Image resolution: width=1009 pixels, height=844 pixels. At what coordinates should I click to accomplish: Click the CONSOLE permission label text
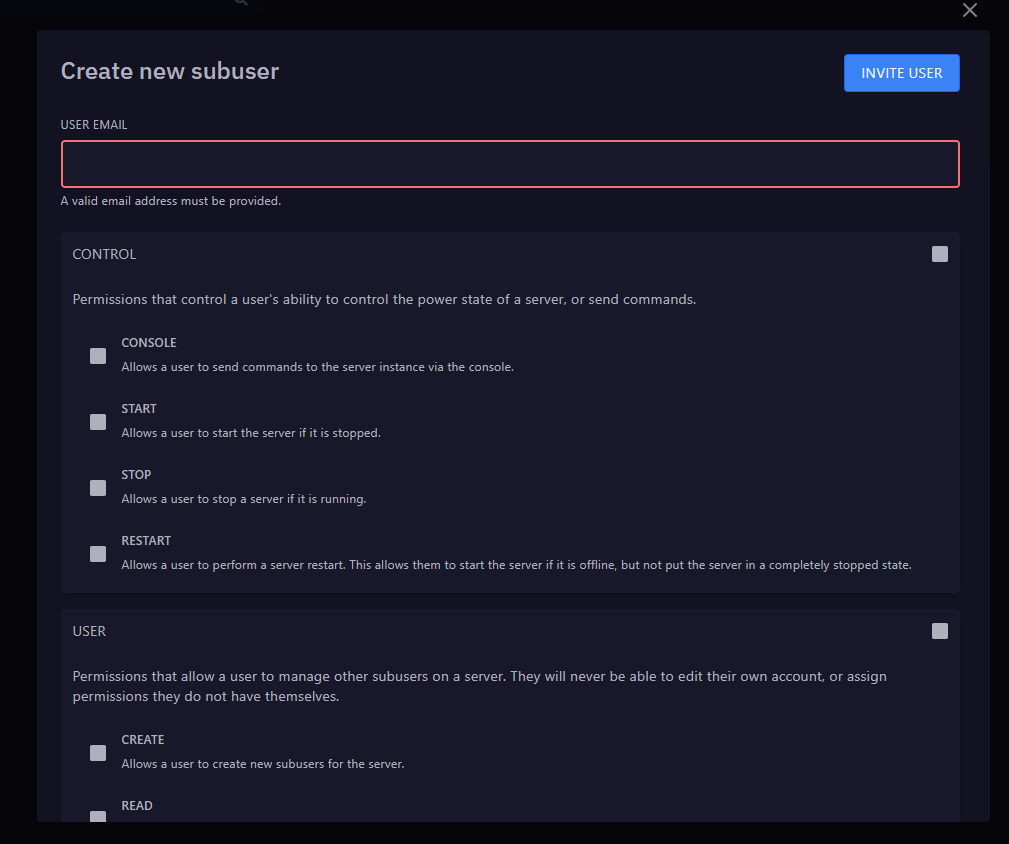click(x=148, y=342)
